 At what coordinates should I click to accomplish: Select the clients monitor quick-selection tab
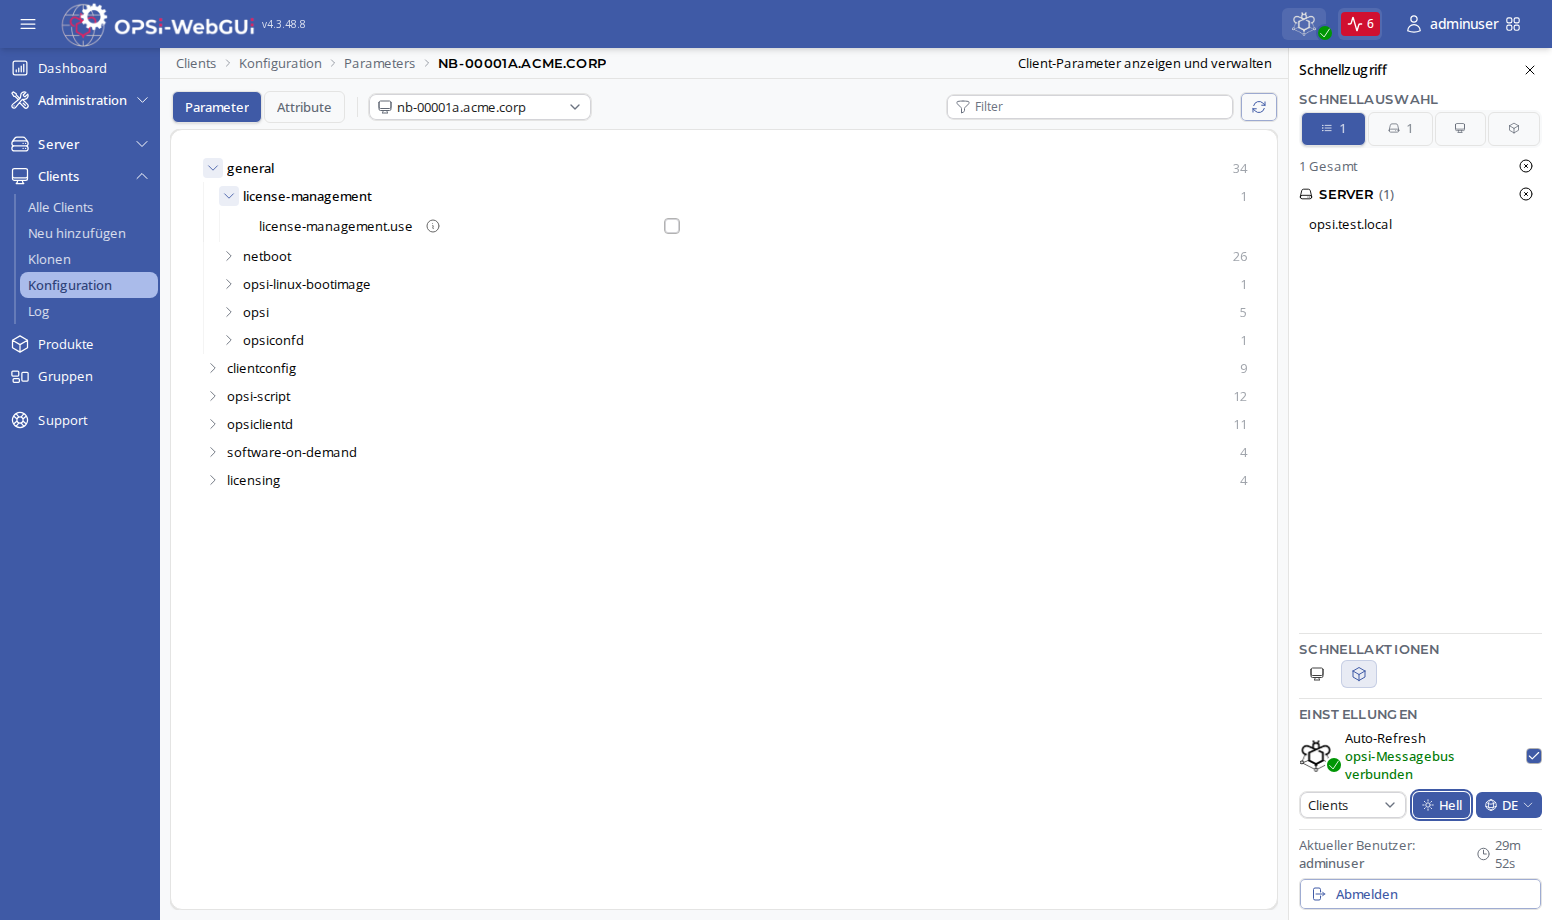point(1460,128)
